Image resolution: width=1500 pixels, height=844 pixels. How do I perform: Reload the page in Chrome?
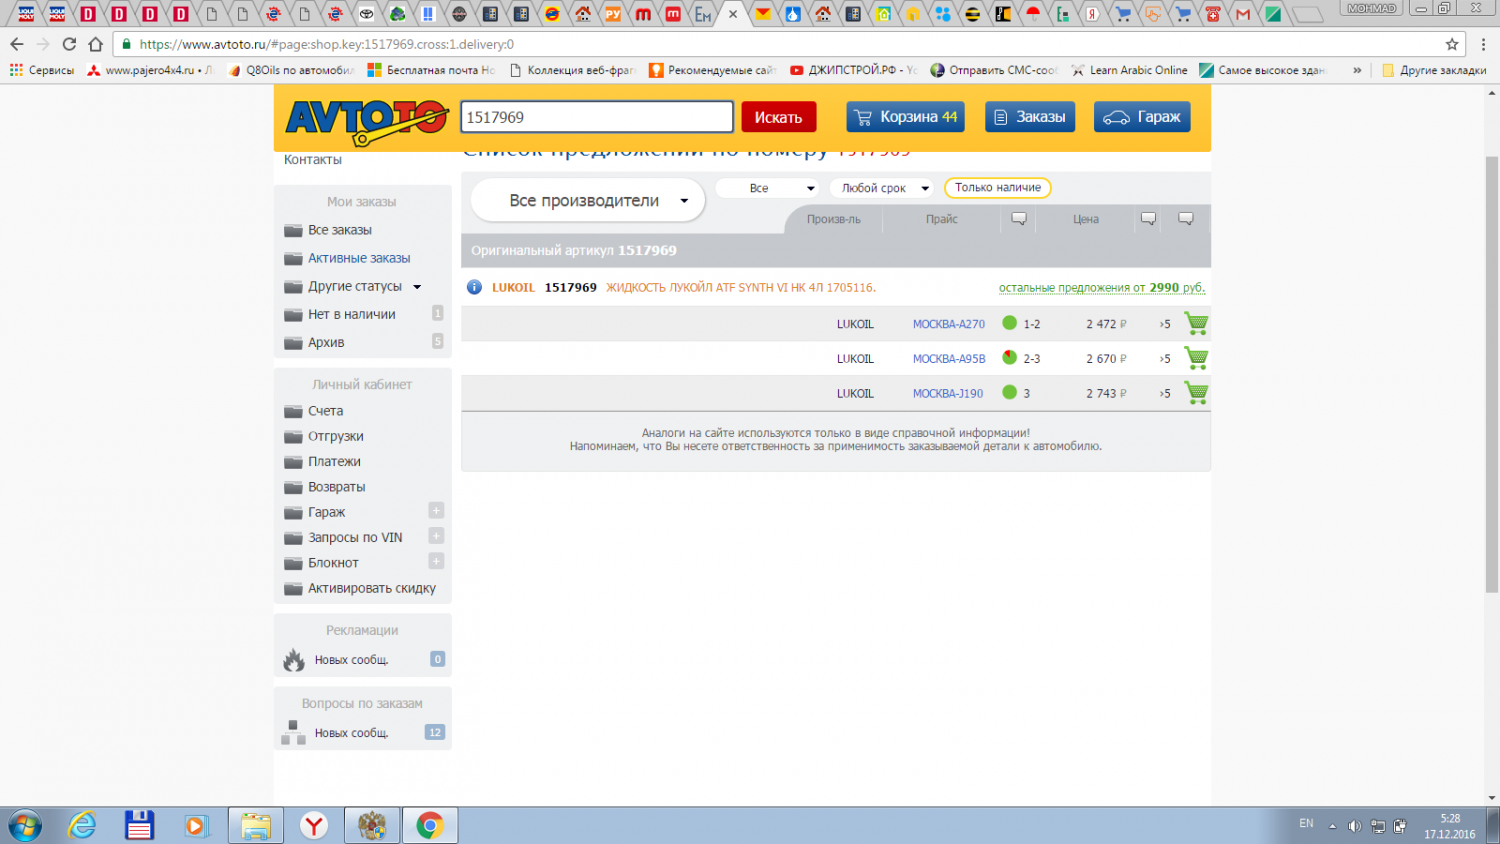(69, 44)
